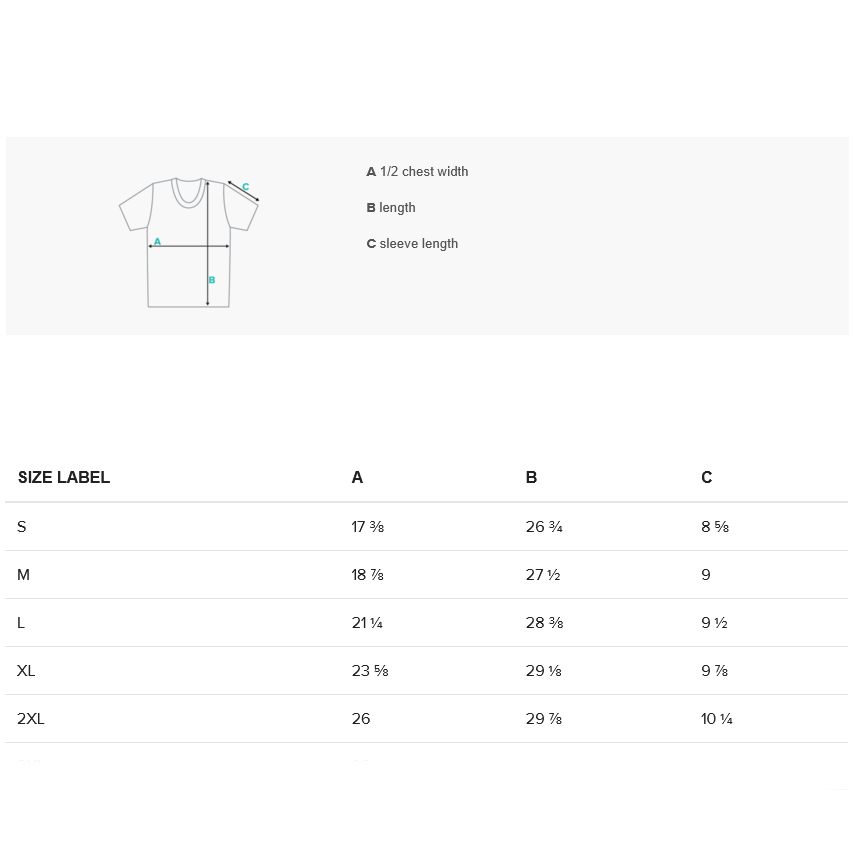Select the 2XL size row label
The image size is (854, 854).
point(31,719)
